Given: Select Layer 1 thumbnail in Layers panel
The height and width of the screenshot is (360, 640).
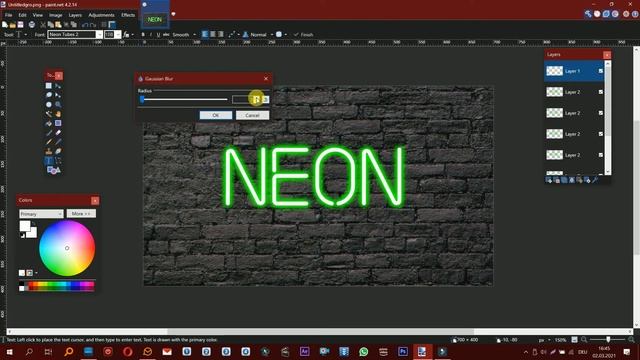Looking at the screenshot, I should (554, 71).
